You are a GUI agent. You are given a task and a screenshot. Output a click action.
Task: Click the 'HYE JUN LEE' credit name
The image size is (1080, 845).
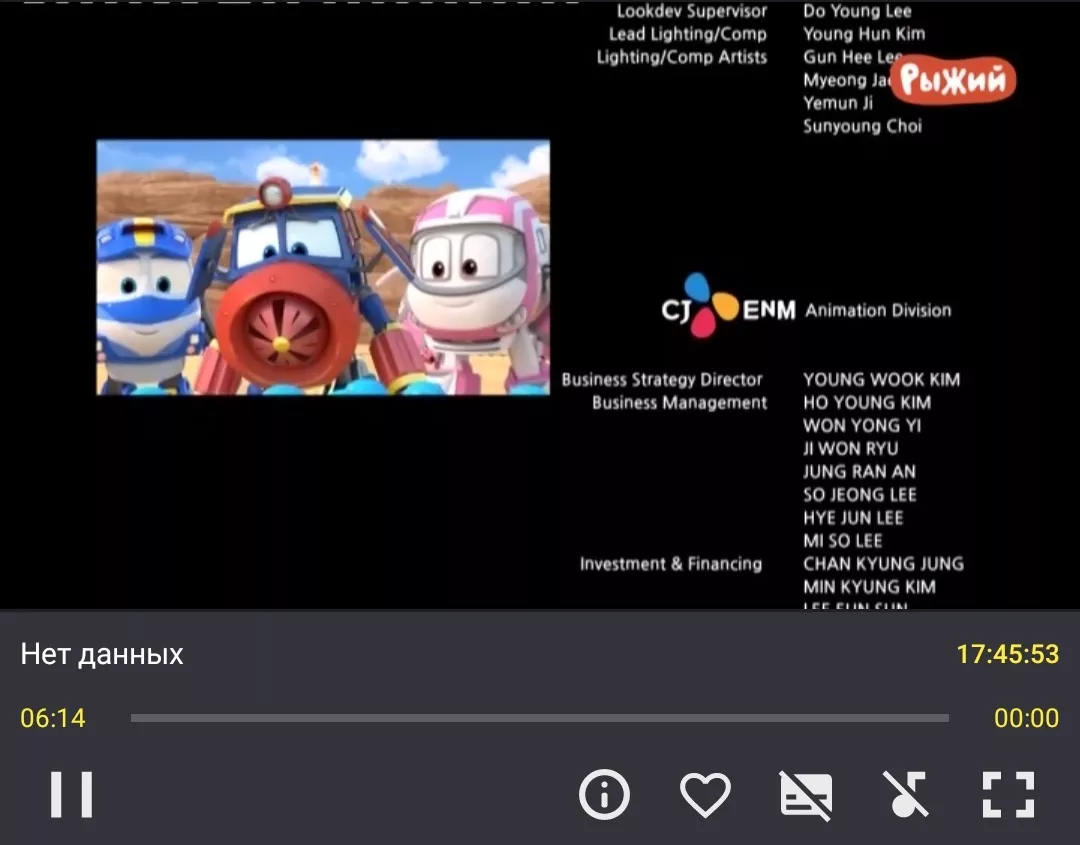point(853,518)
